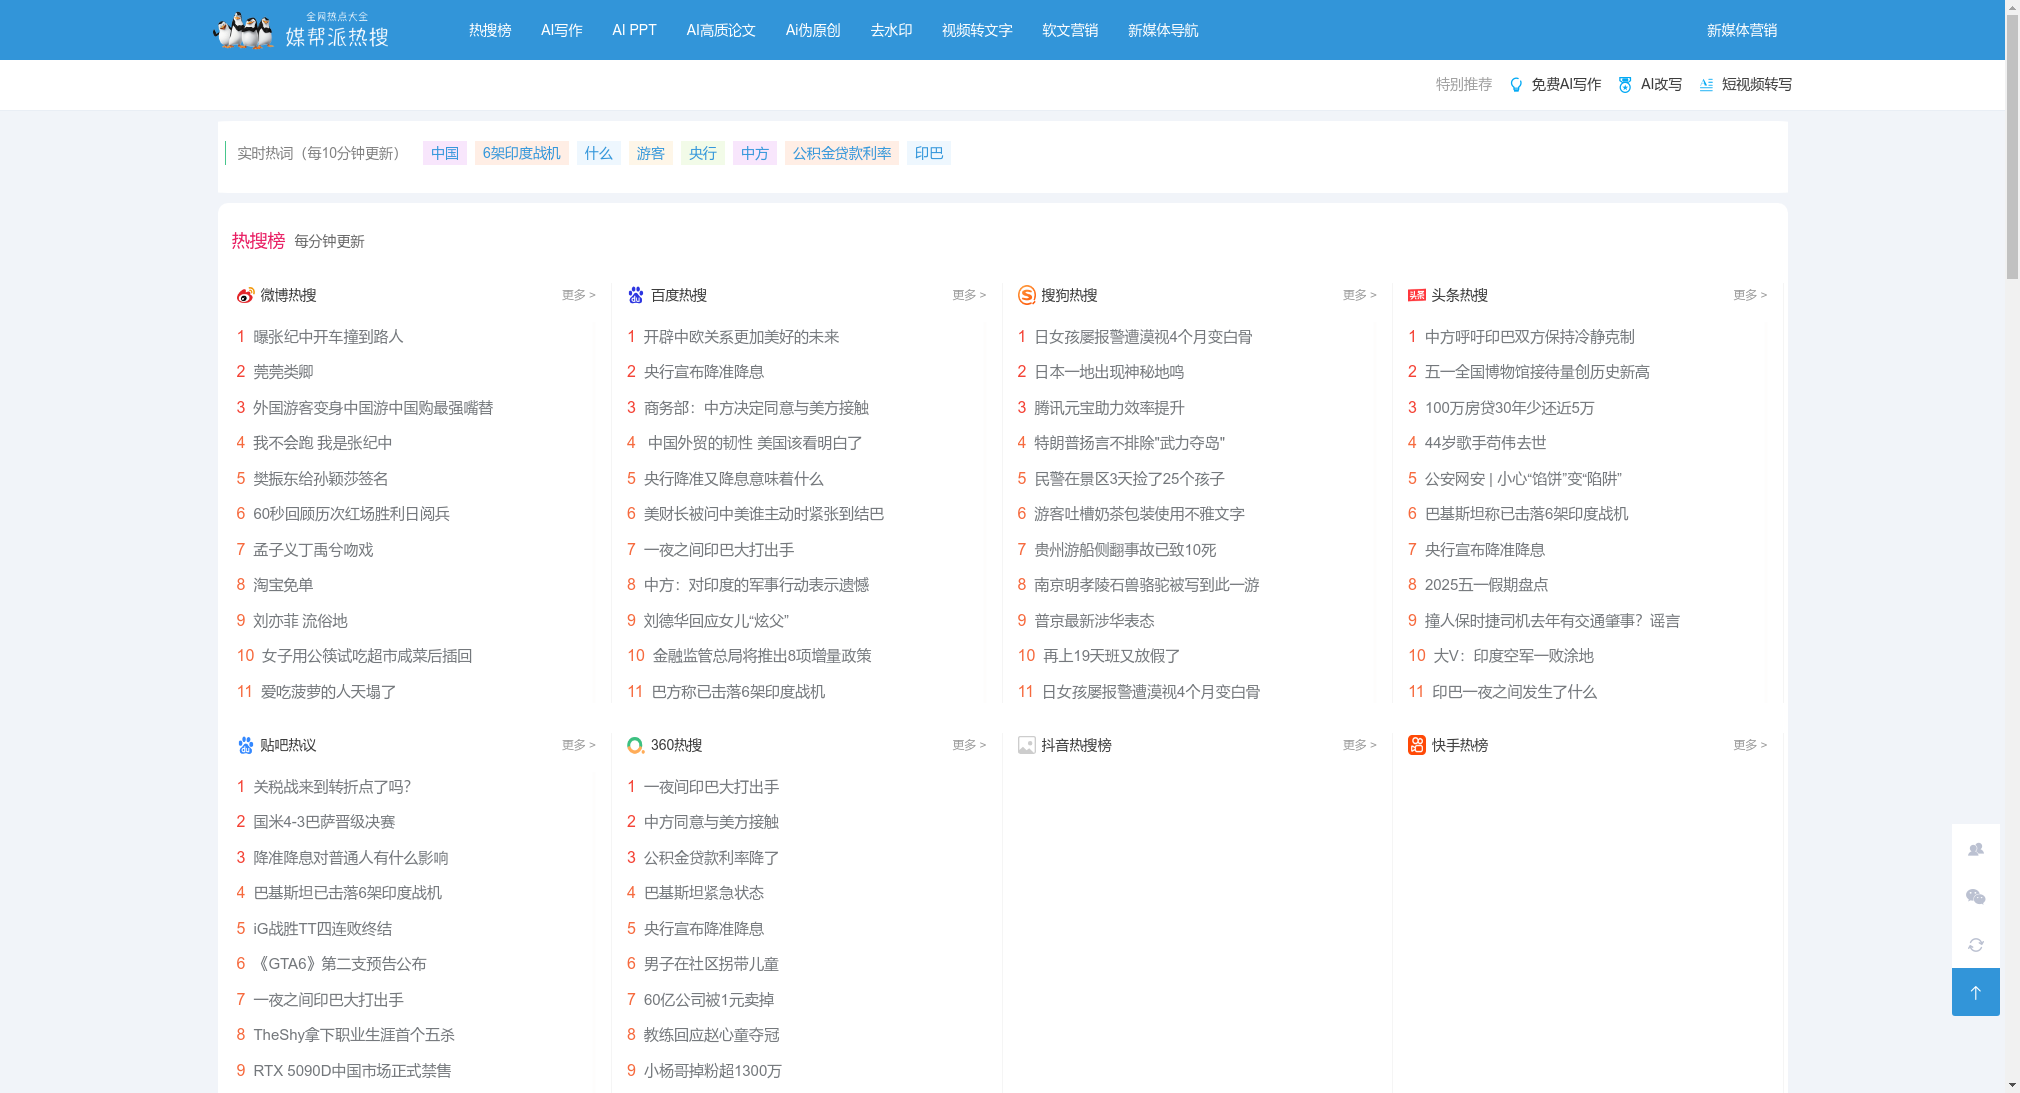Viewport: 2020px width, 1093px height.
Task: Click the penguin site logo
Action: coord(244,30)
